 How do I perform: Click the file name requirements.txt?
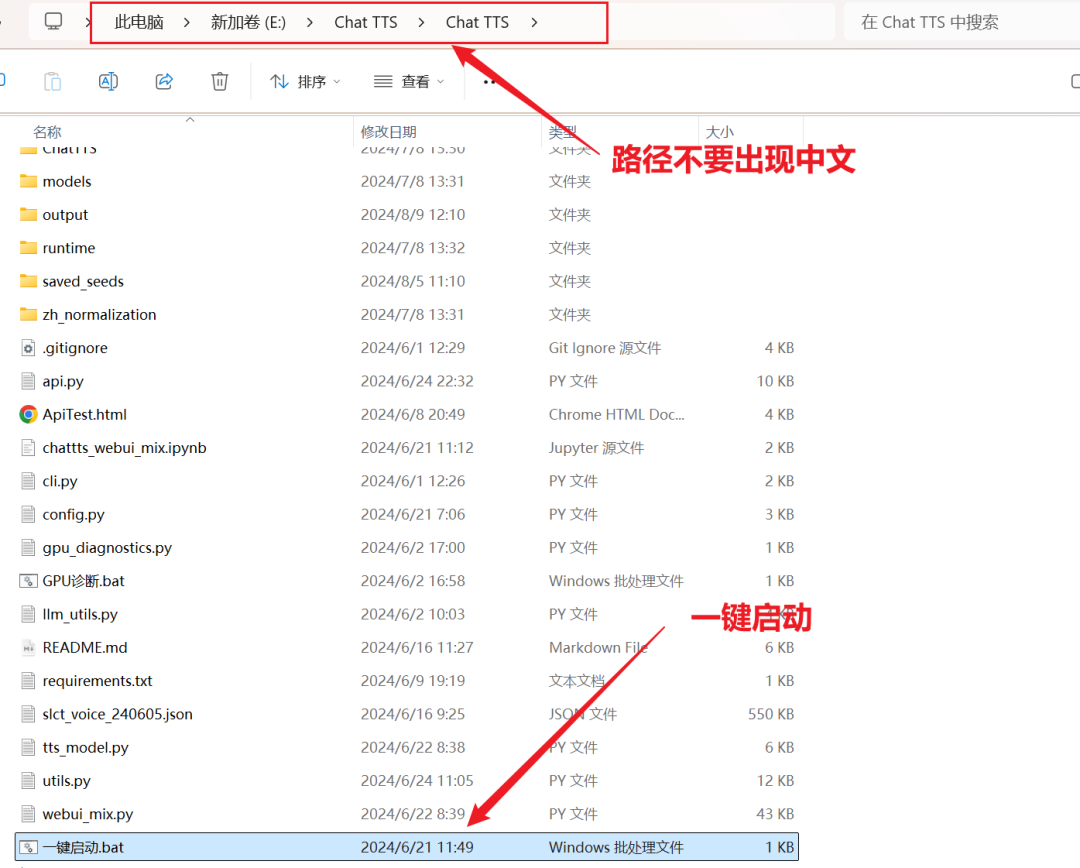pyautogui.click(x=97, y=681)
